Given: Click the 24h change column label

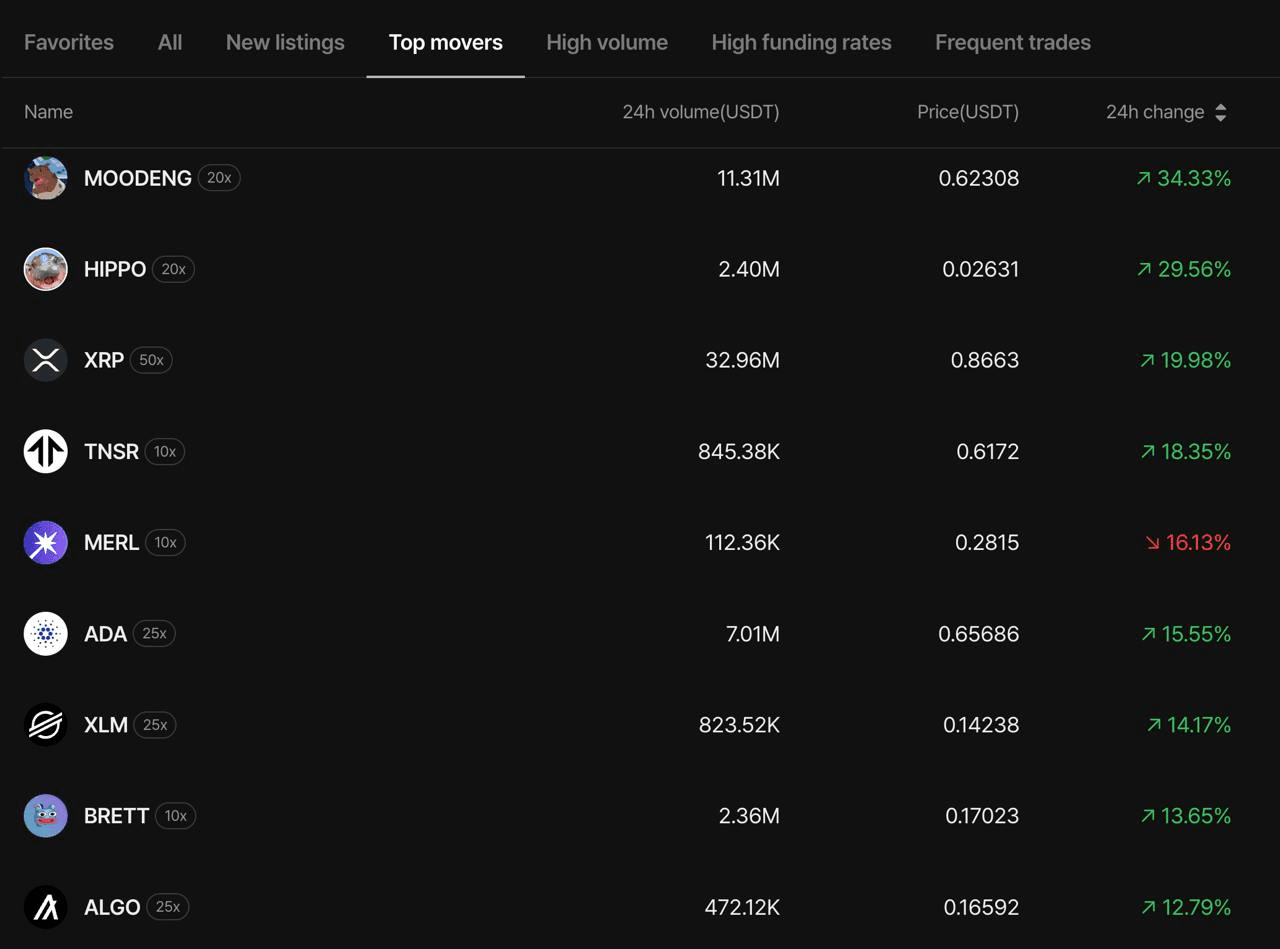Looking at the screenshot, I should click(1155, 112).
